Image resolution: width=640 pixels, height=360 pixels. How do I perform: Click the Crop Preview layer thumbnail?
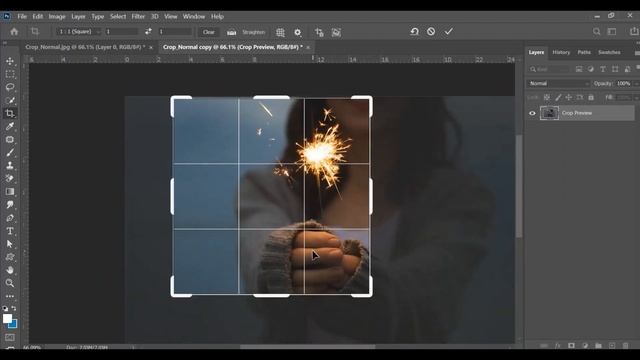pyautogui.click(x=549, y=113)
